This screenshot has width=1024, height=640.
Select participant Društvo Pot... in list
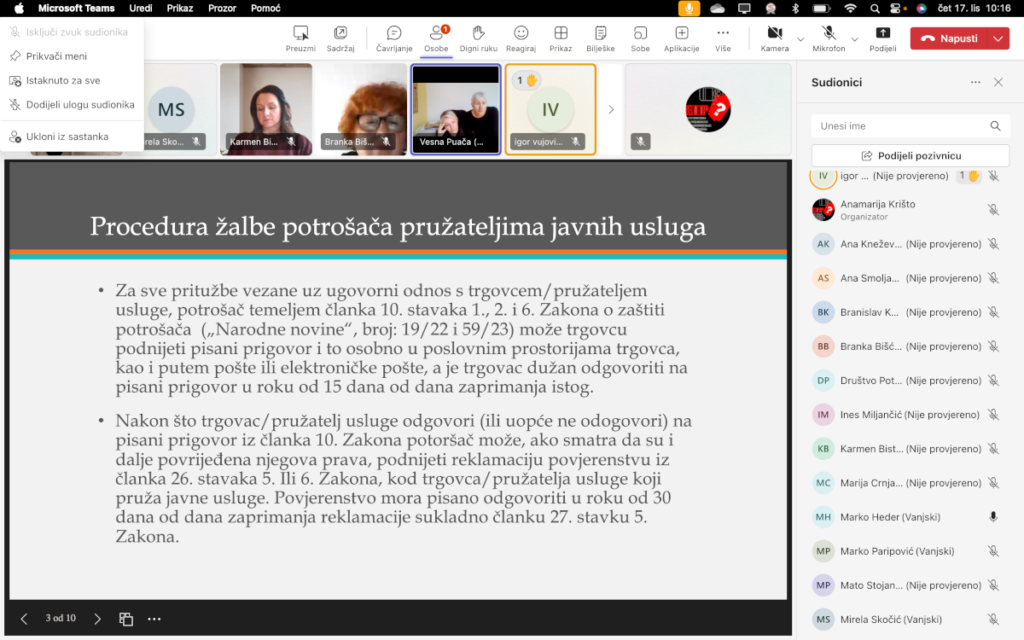point(908,381)
